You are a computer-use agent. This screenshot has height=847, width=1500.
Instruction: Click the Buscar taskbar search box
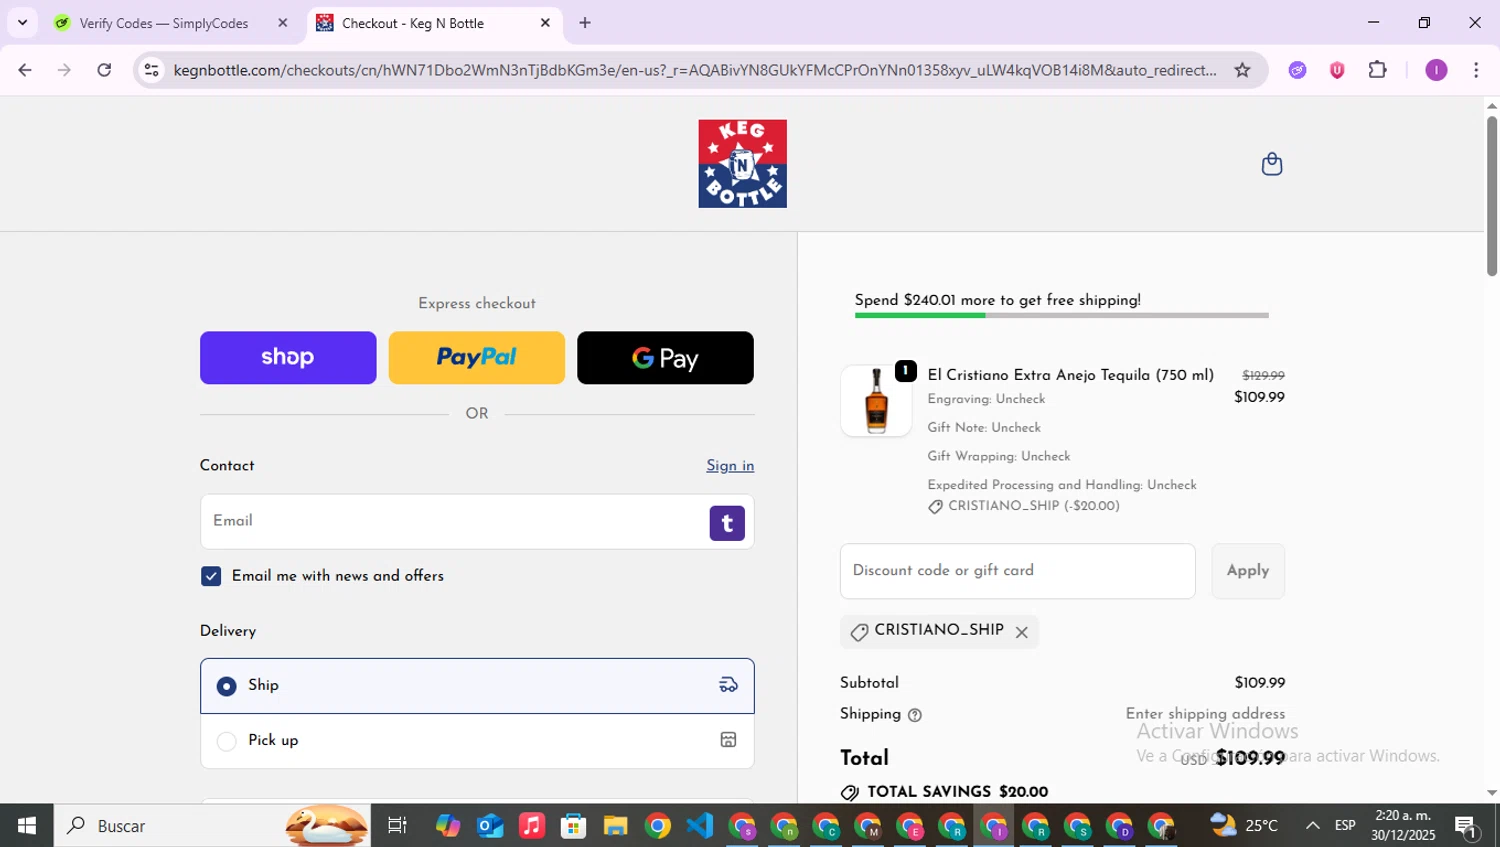(212, 826)
